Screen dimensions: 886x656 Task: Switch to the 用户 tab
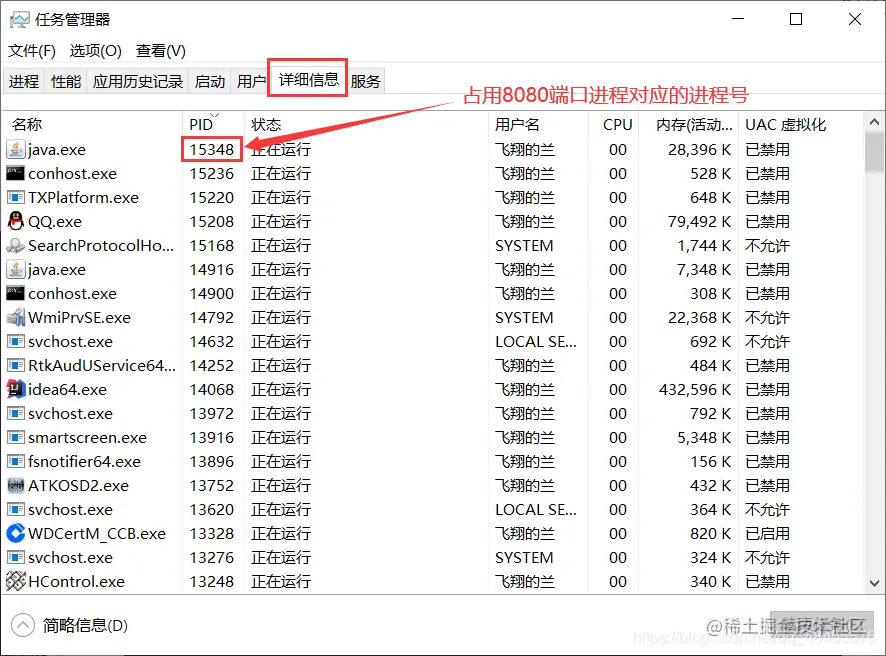click(x=250, y=81)
